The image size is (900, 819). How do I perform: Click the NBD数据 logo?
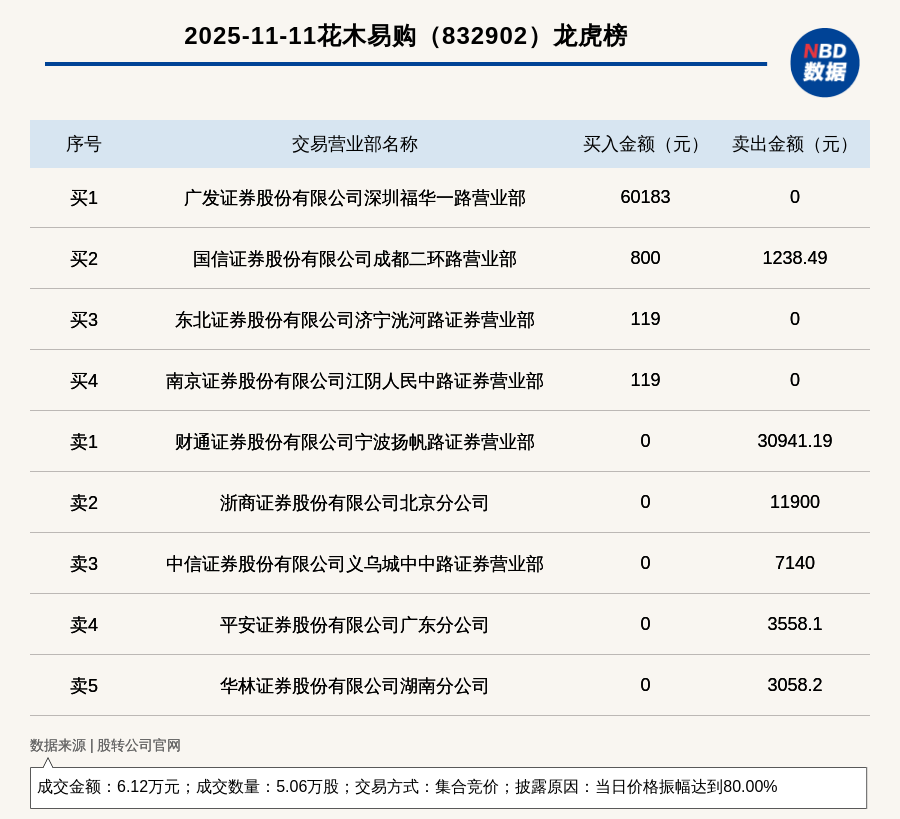coord(824,62)
